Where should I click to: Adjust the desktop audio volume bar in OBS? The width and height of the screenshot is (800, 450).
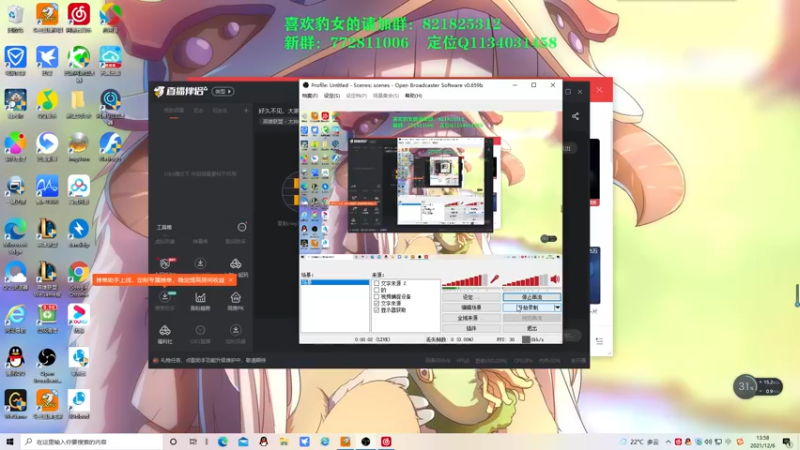pyautogui.click(x=524, y=280)
